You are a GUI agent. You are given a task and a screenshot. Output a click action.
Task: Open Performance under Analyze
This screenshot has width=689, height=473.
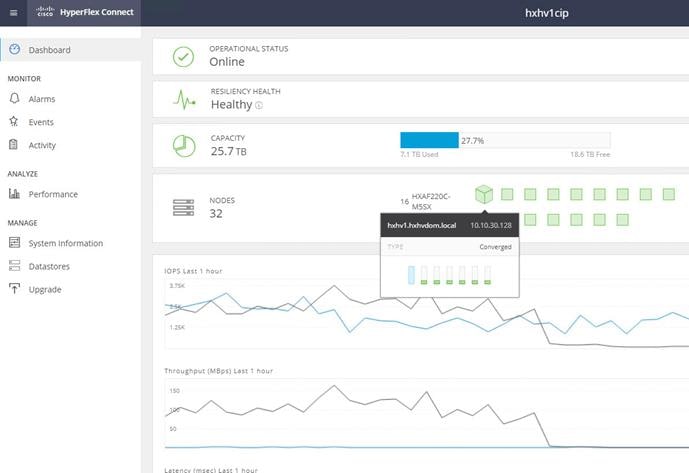coord(53,194)
